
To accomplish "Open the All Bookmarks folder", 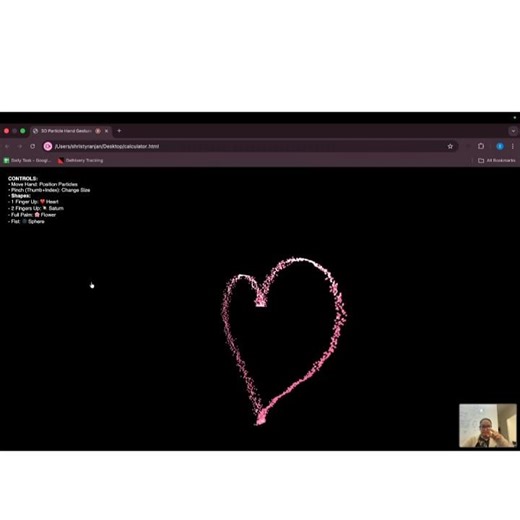I will (497, 161).
